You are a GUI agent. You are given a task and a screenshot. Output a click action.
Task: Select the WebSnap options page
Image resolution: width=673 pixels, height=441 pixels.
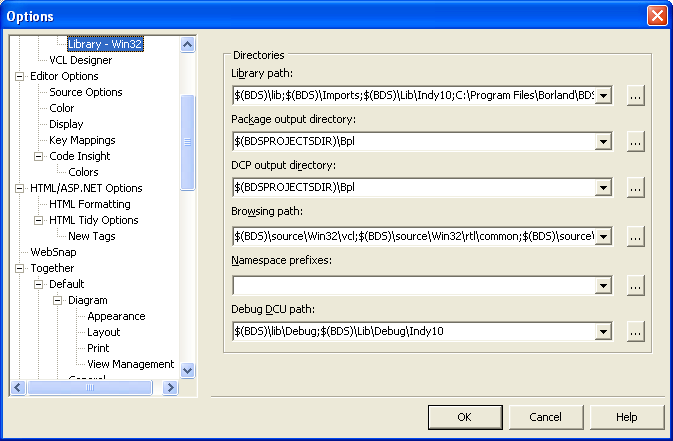pyautogui.click(x=53, y=252)
